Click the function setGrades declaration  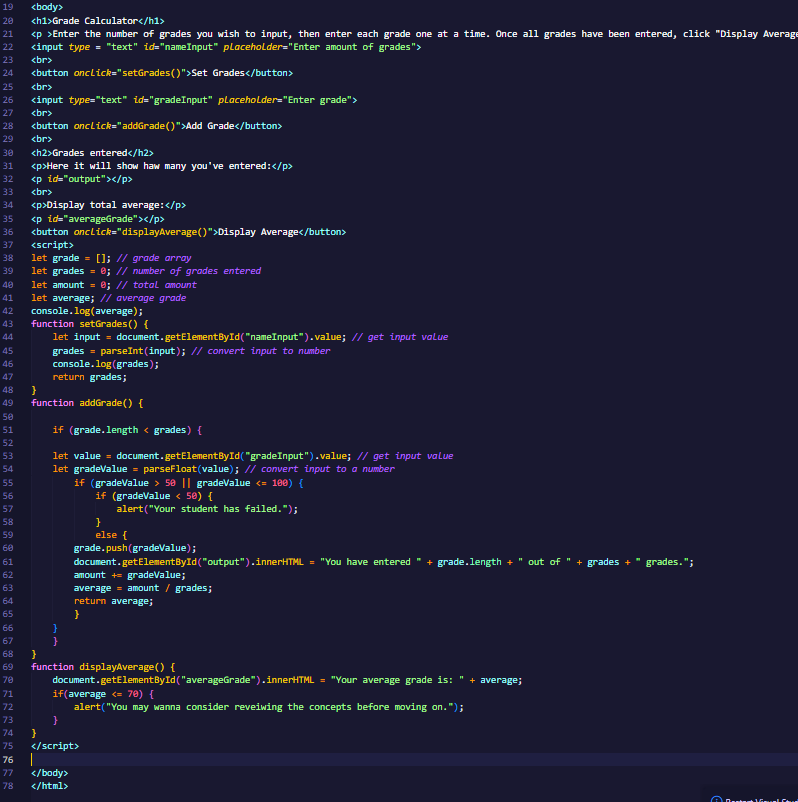[x=88, y=324]
